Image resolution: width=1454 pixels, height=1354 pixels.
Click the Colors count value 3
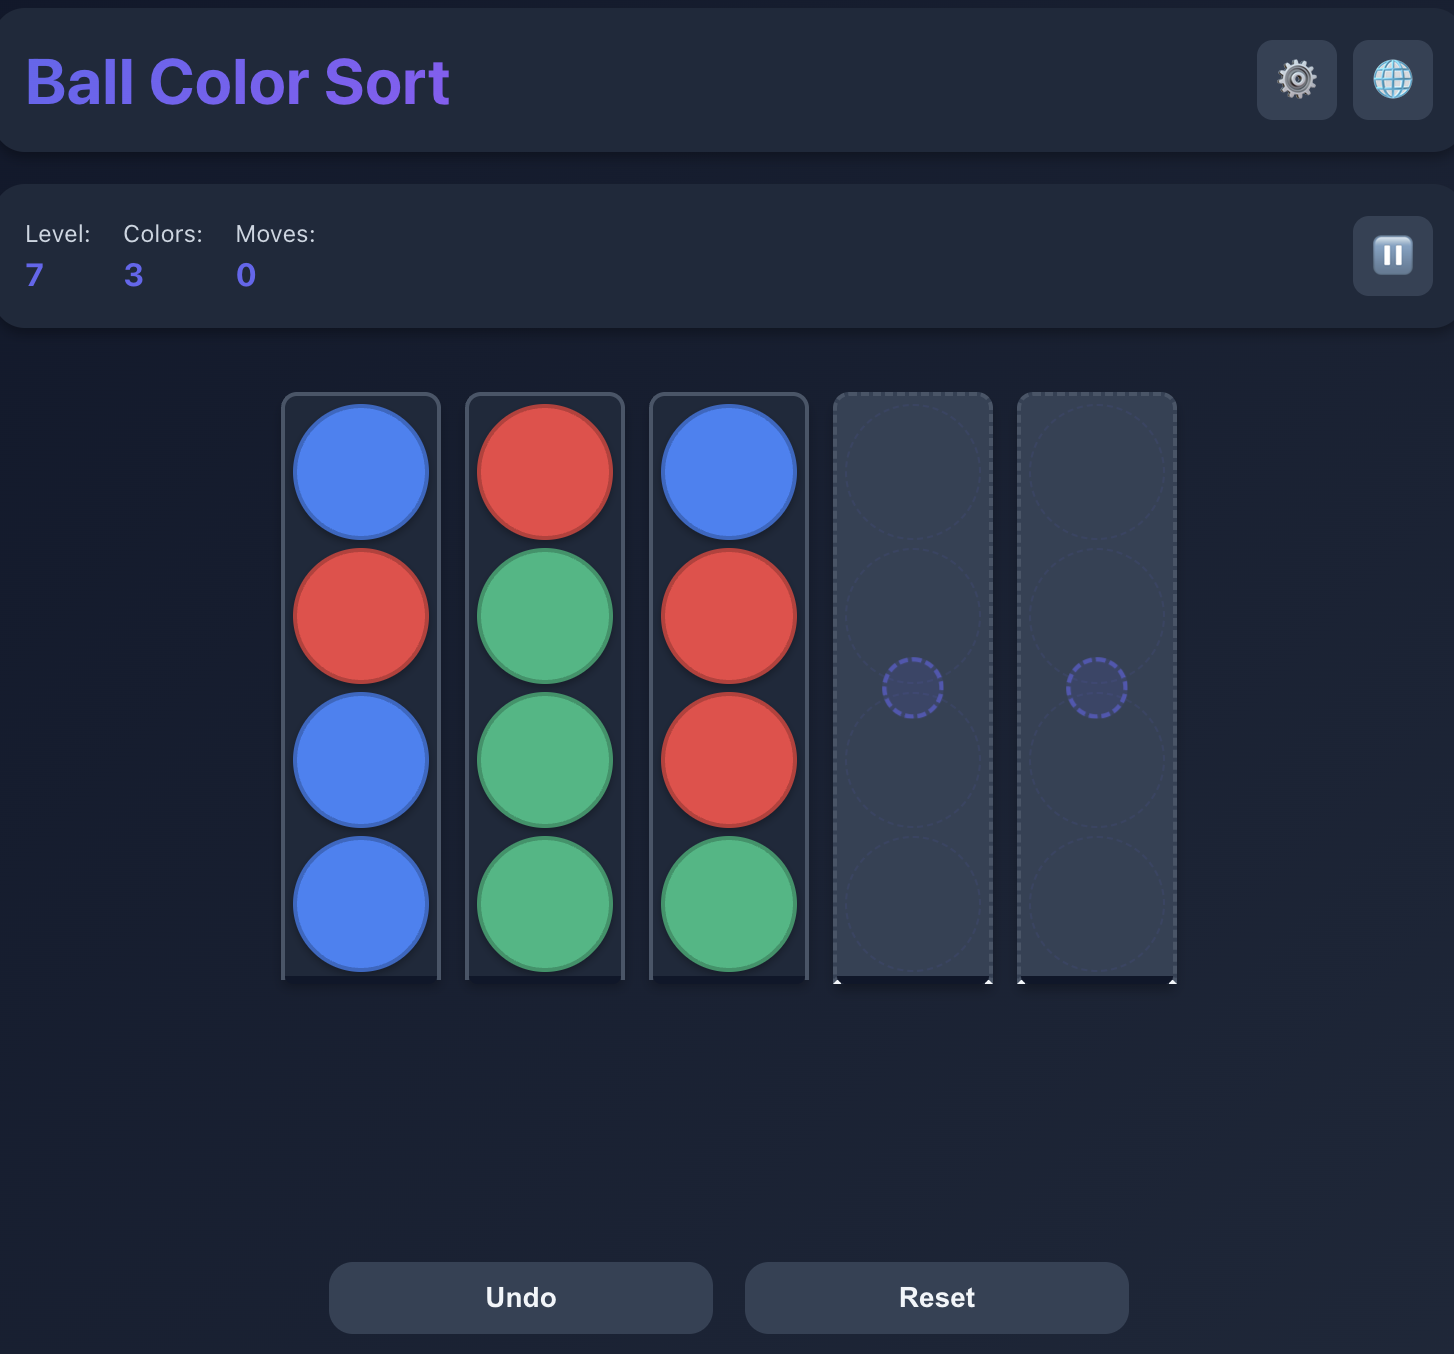click(134, 275)
